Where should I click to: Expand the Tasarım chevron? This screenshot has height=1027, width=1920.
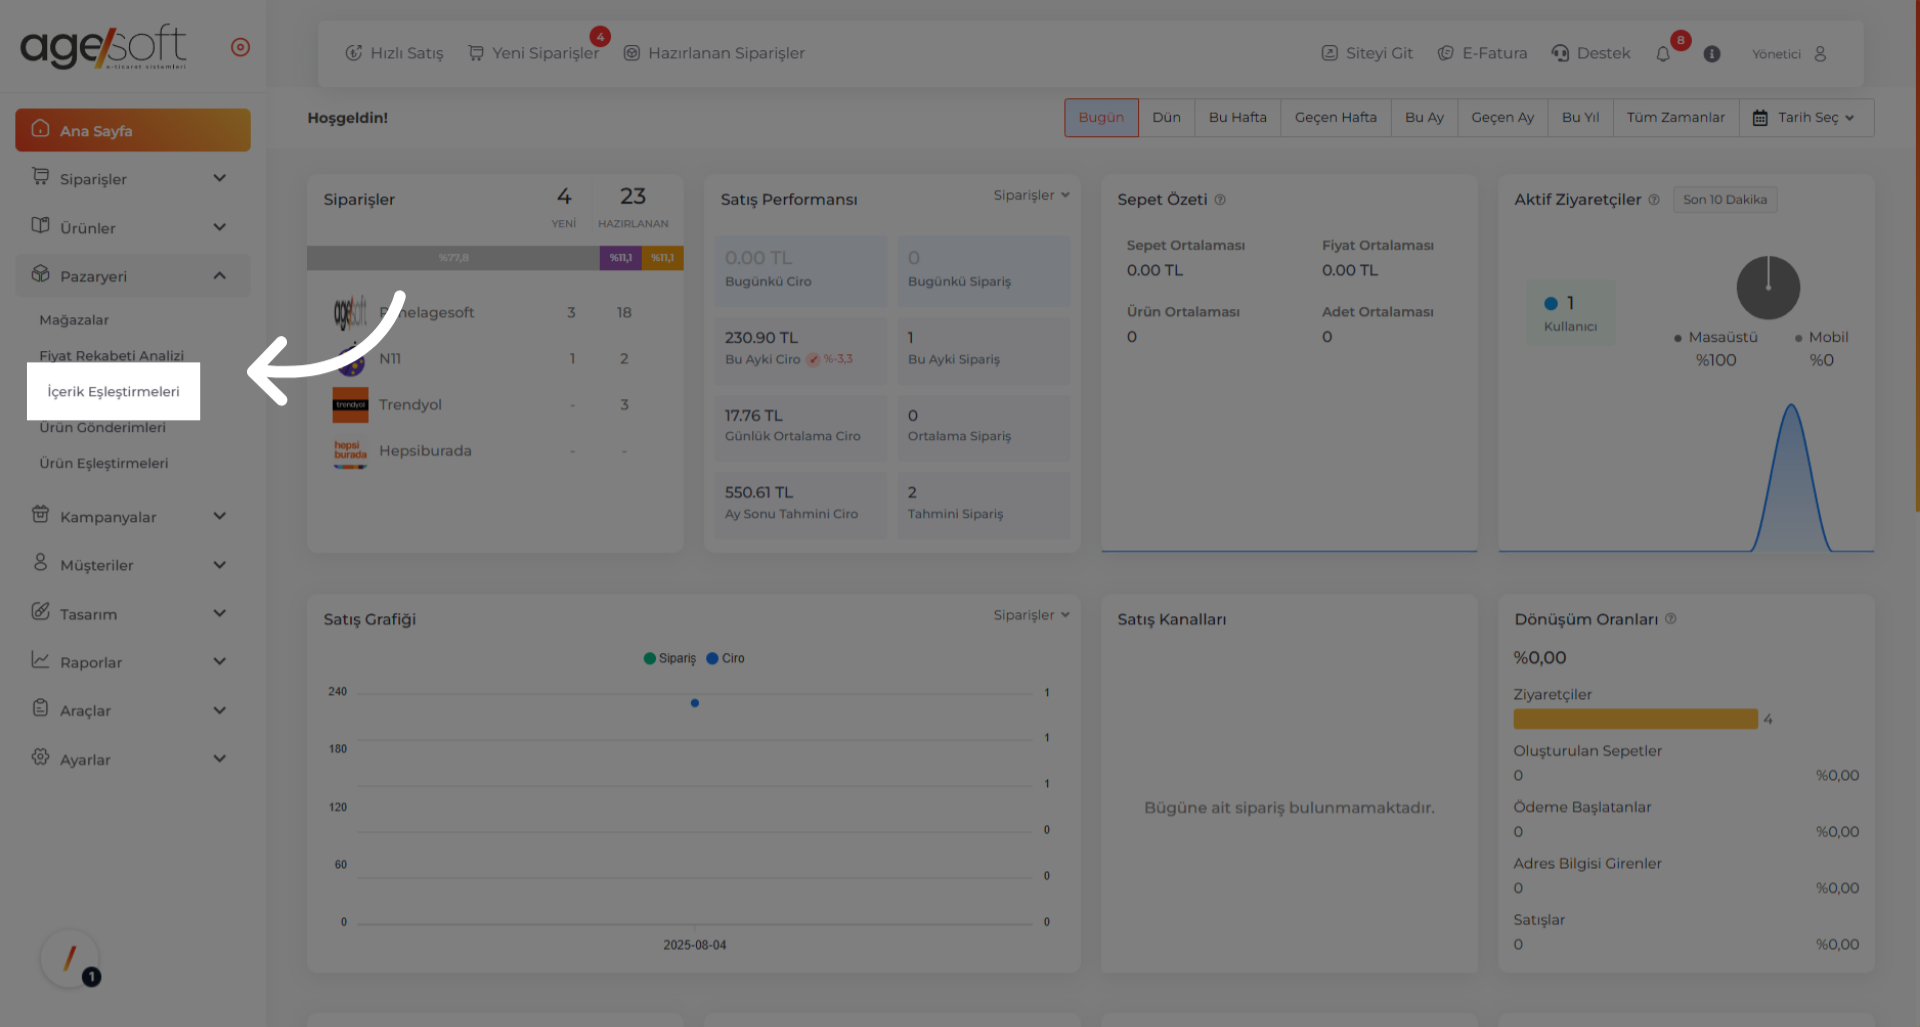(220, 613)
